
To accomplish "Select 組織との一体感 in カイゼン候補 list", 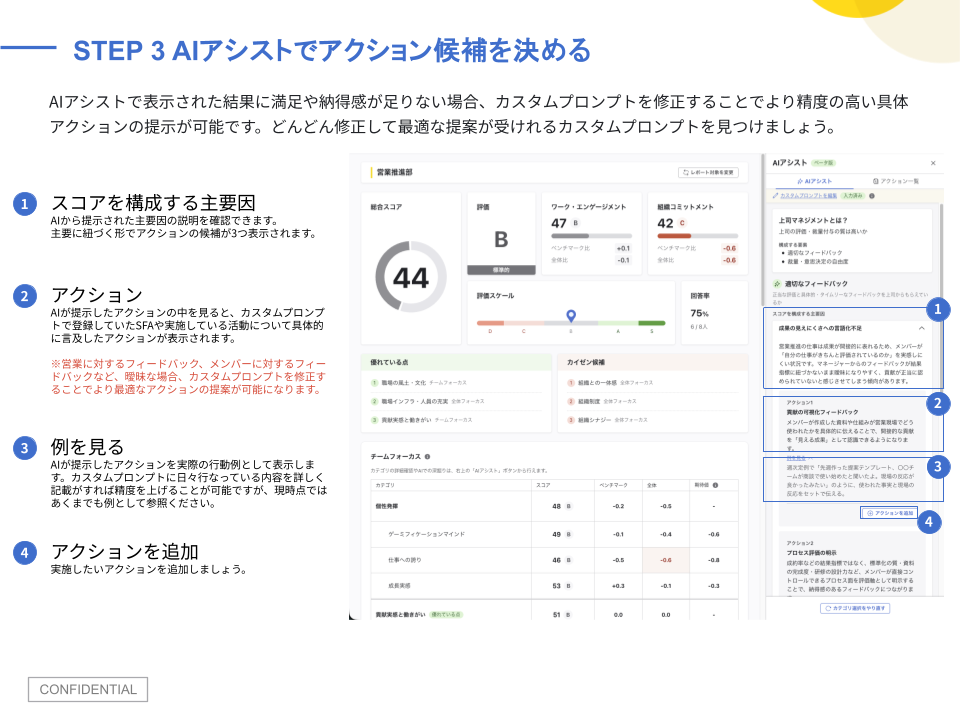I will coord(654,383).
